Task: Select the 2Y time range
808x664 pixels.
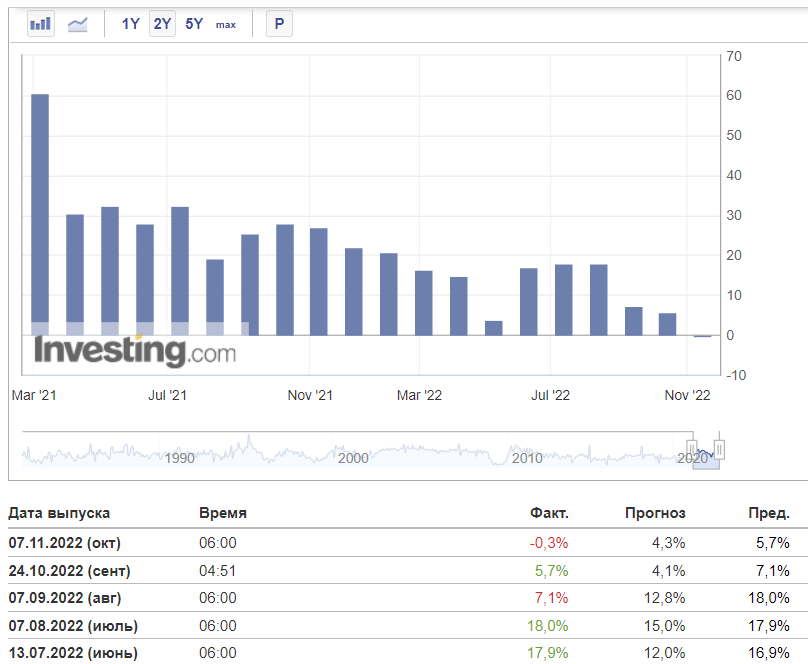Action: coord(162,24)
